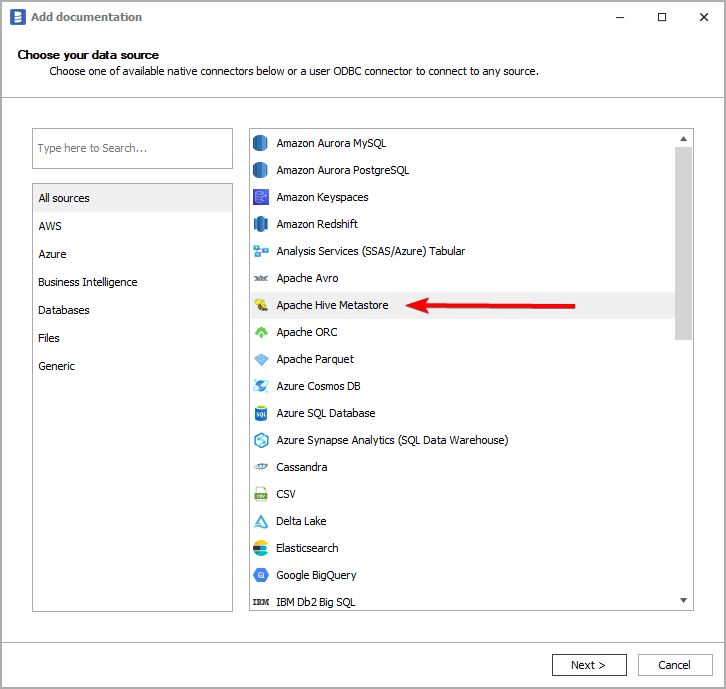Screen dimensions: 726x689
Task: Click the Cassandra eye icon
Action: tap(261, 467)
